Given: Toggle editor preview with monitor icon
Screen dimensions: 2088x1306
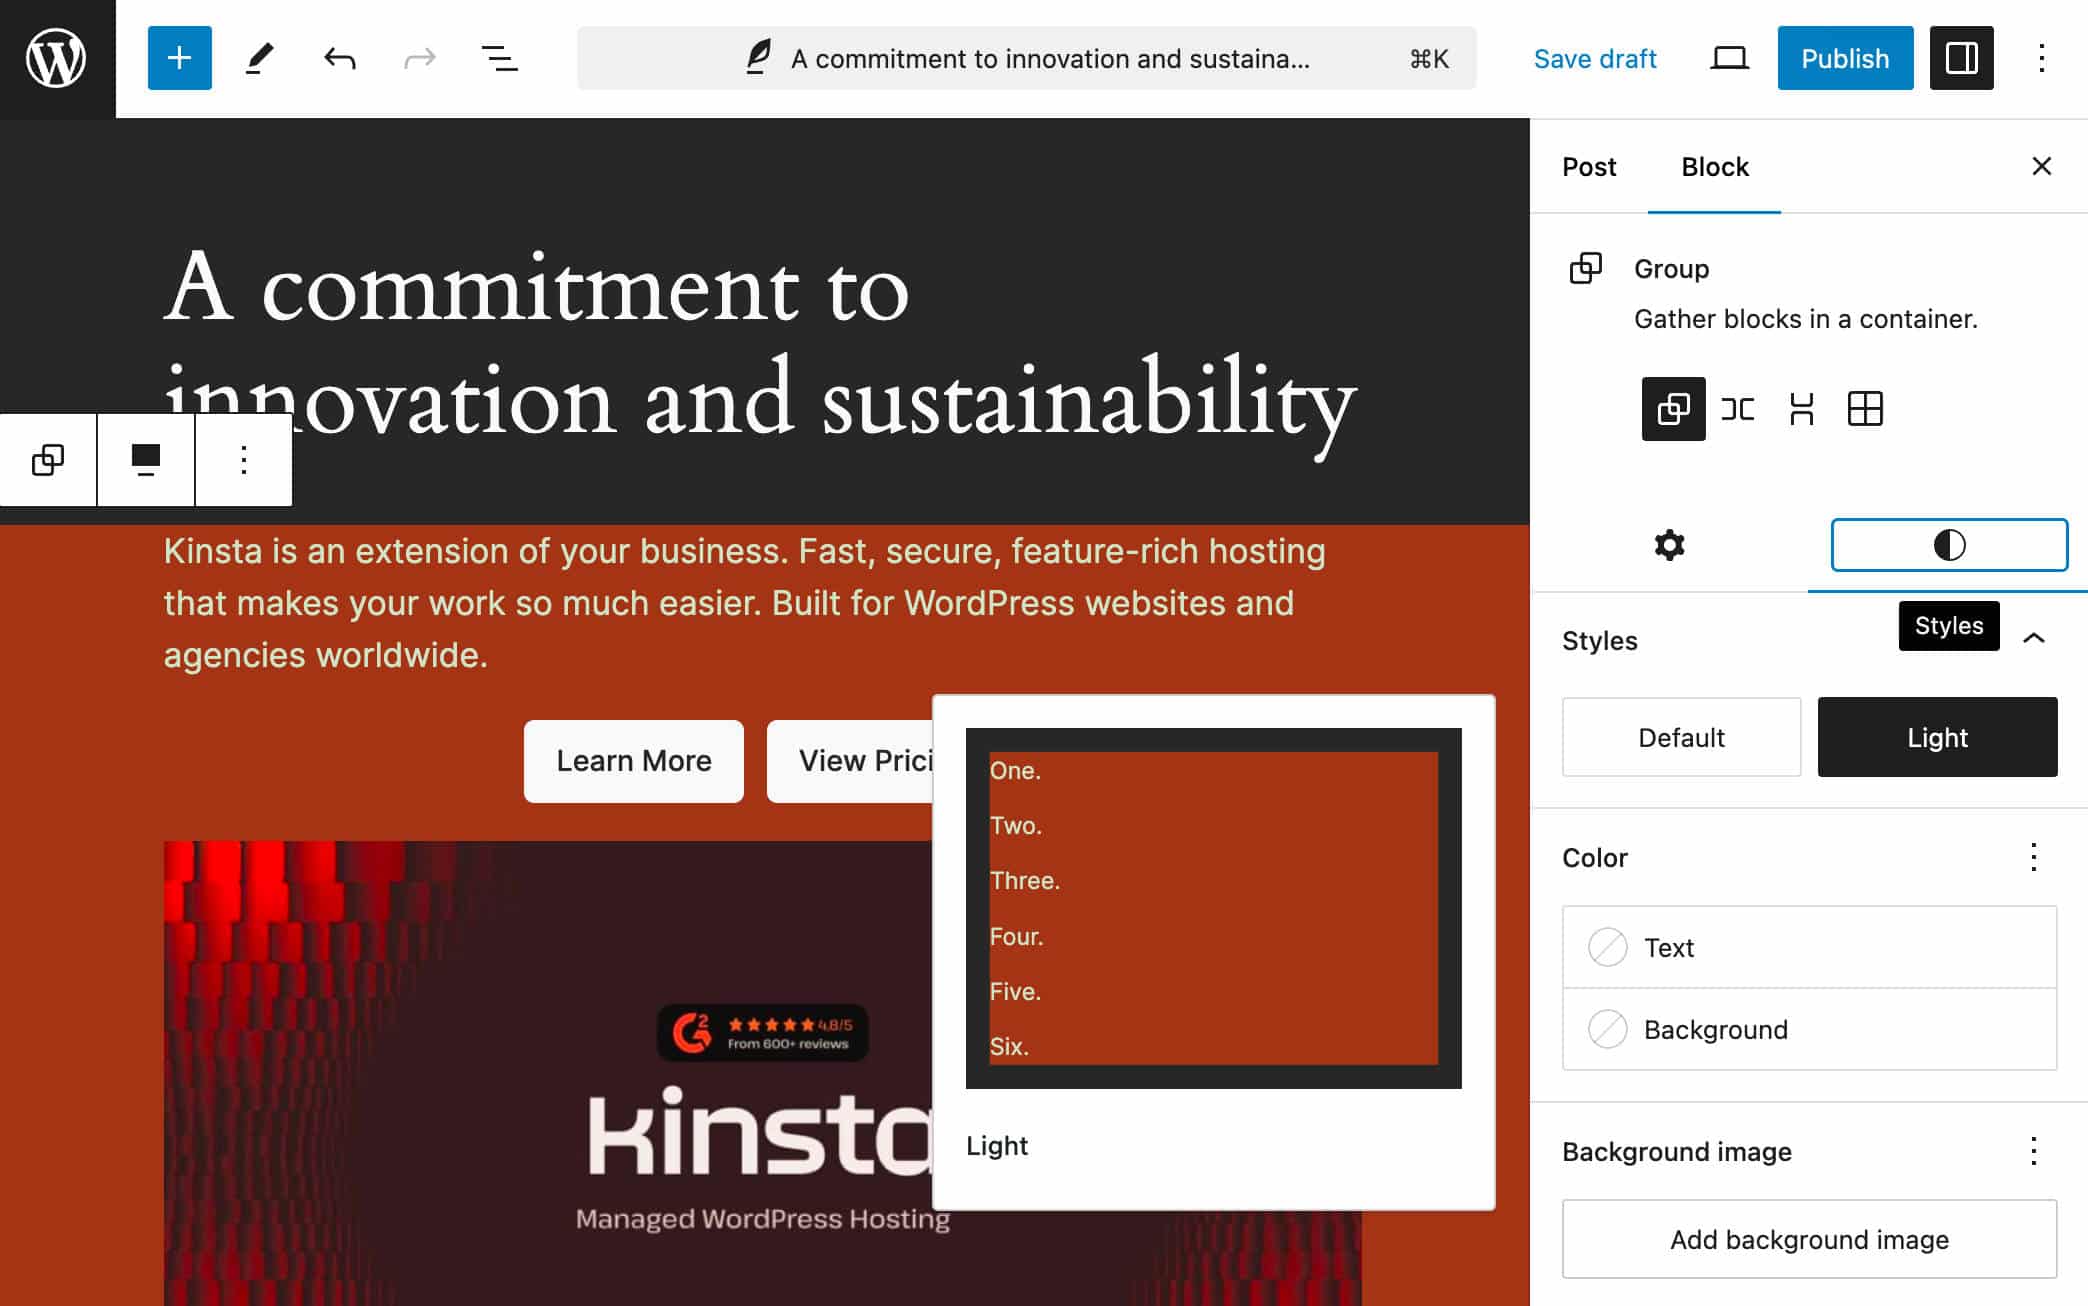Looking at the screenshot, I should pos(1729,58).
